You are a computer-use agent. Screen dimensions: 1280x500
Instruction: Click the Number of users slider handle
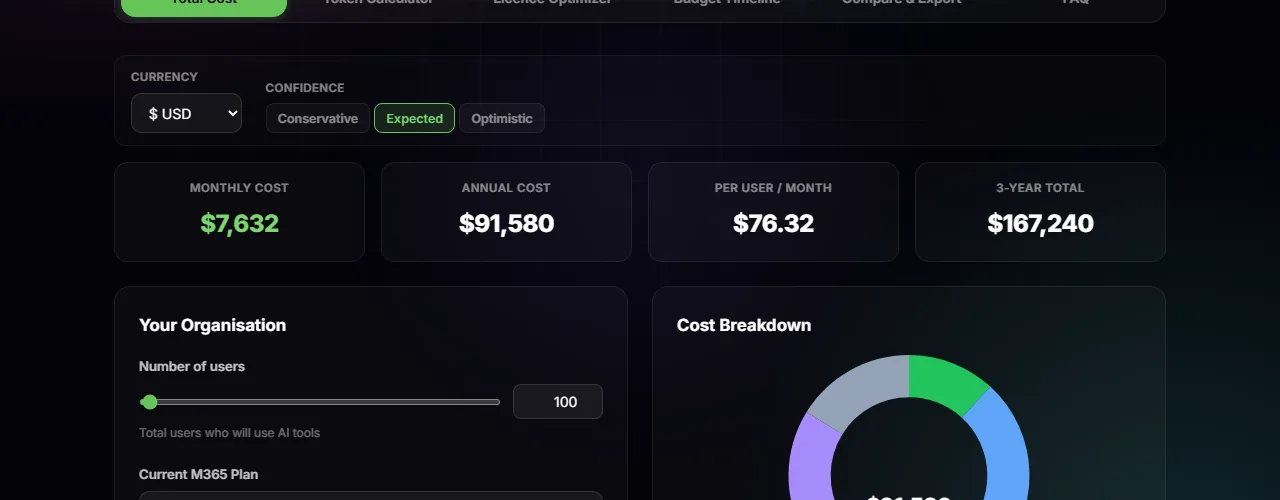(150, 402)
